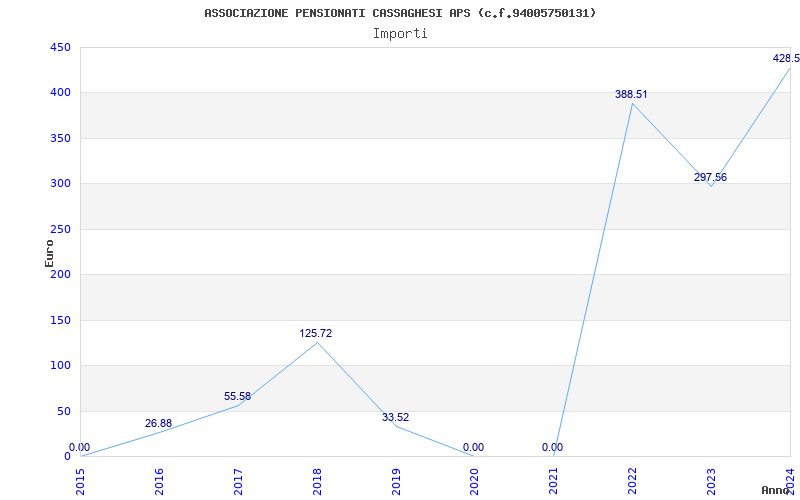Select the 428.5 data label
Image resolution: width=800 pixels, height=500 pixels.
pyautogui.click(x=786, y=58)
